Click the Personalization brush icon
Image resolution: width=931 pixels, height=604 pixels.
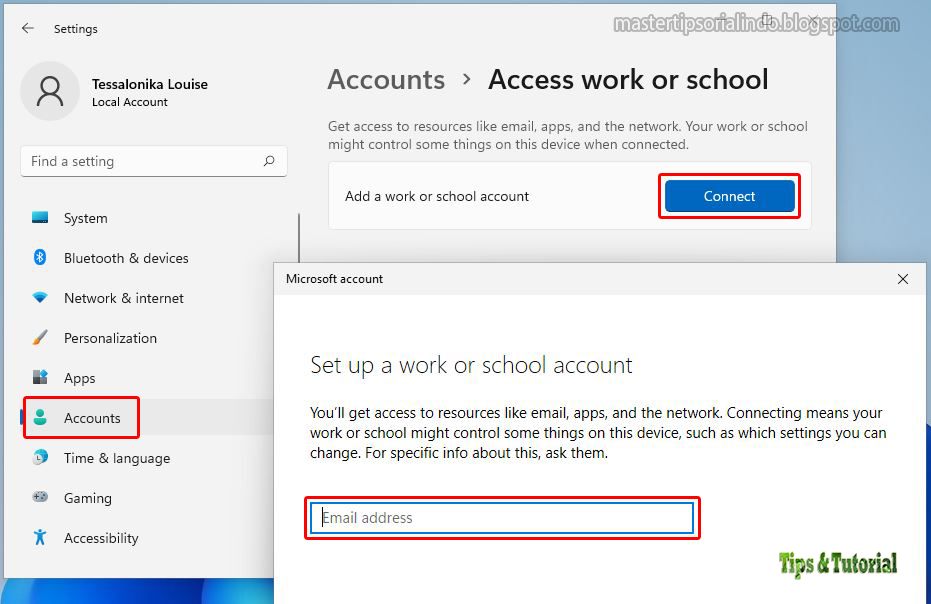click(x=40, y=338)
